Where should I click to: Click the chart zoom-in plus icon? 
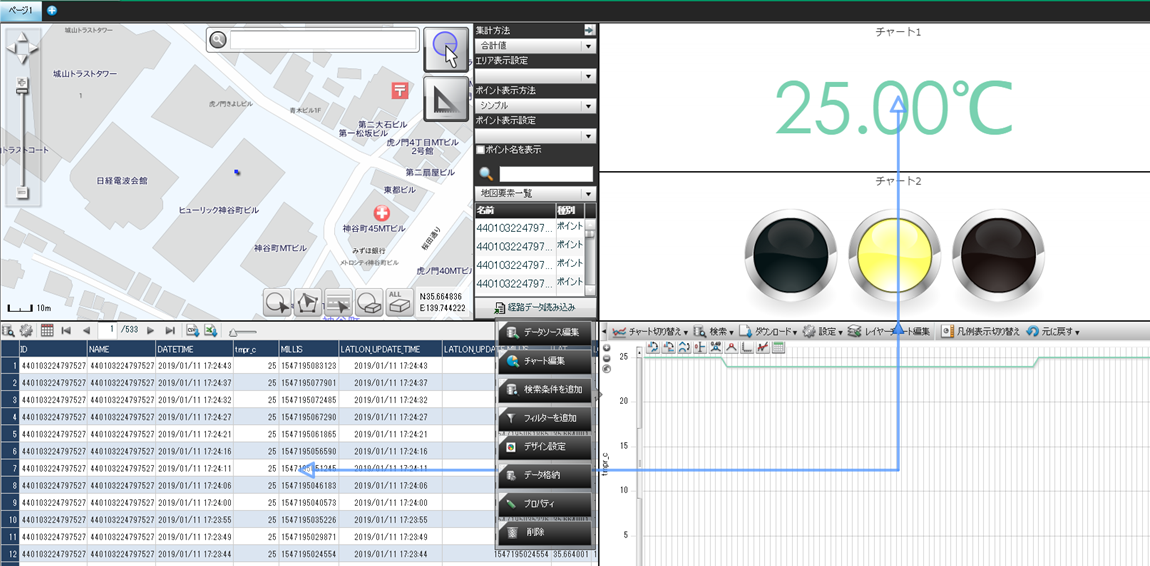pyautogui.click(x=607, y=350)
